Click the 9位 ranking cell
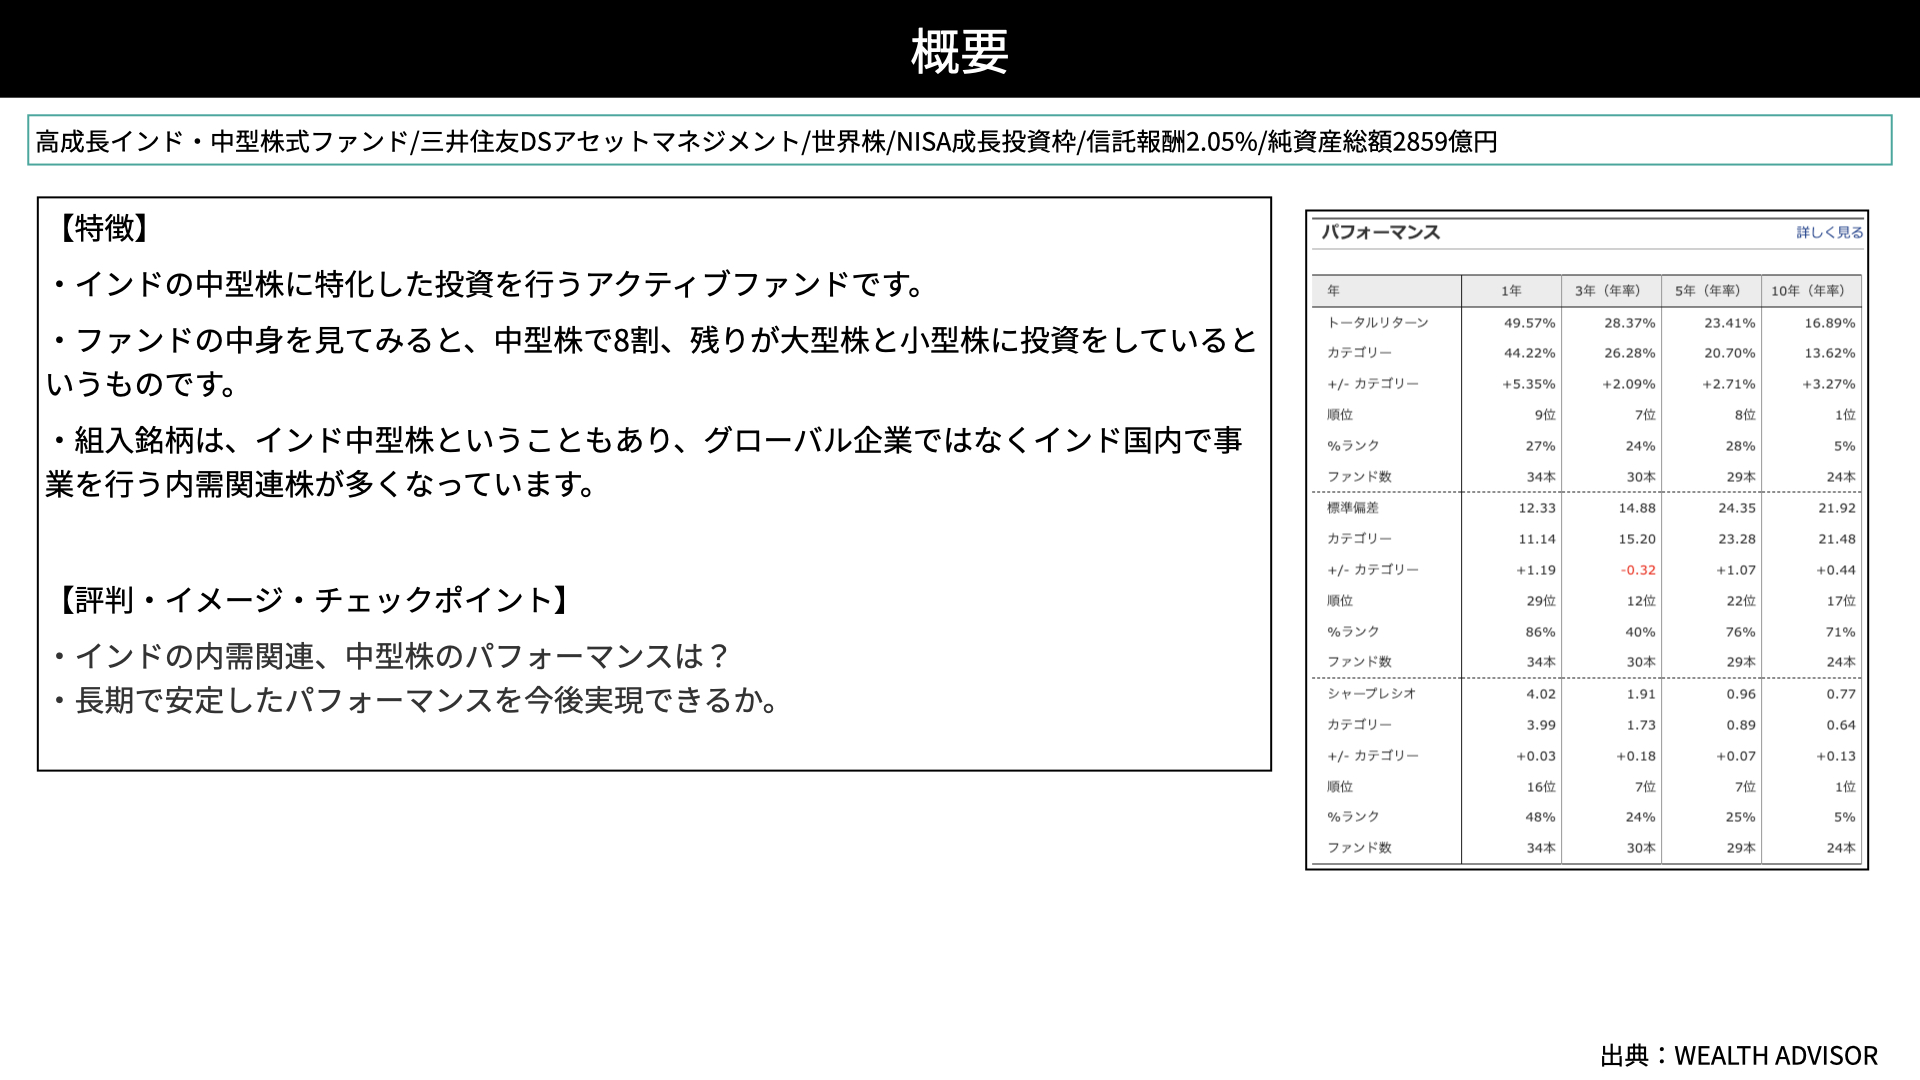1920x1080 pixels. coord(1545,415)
